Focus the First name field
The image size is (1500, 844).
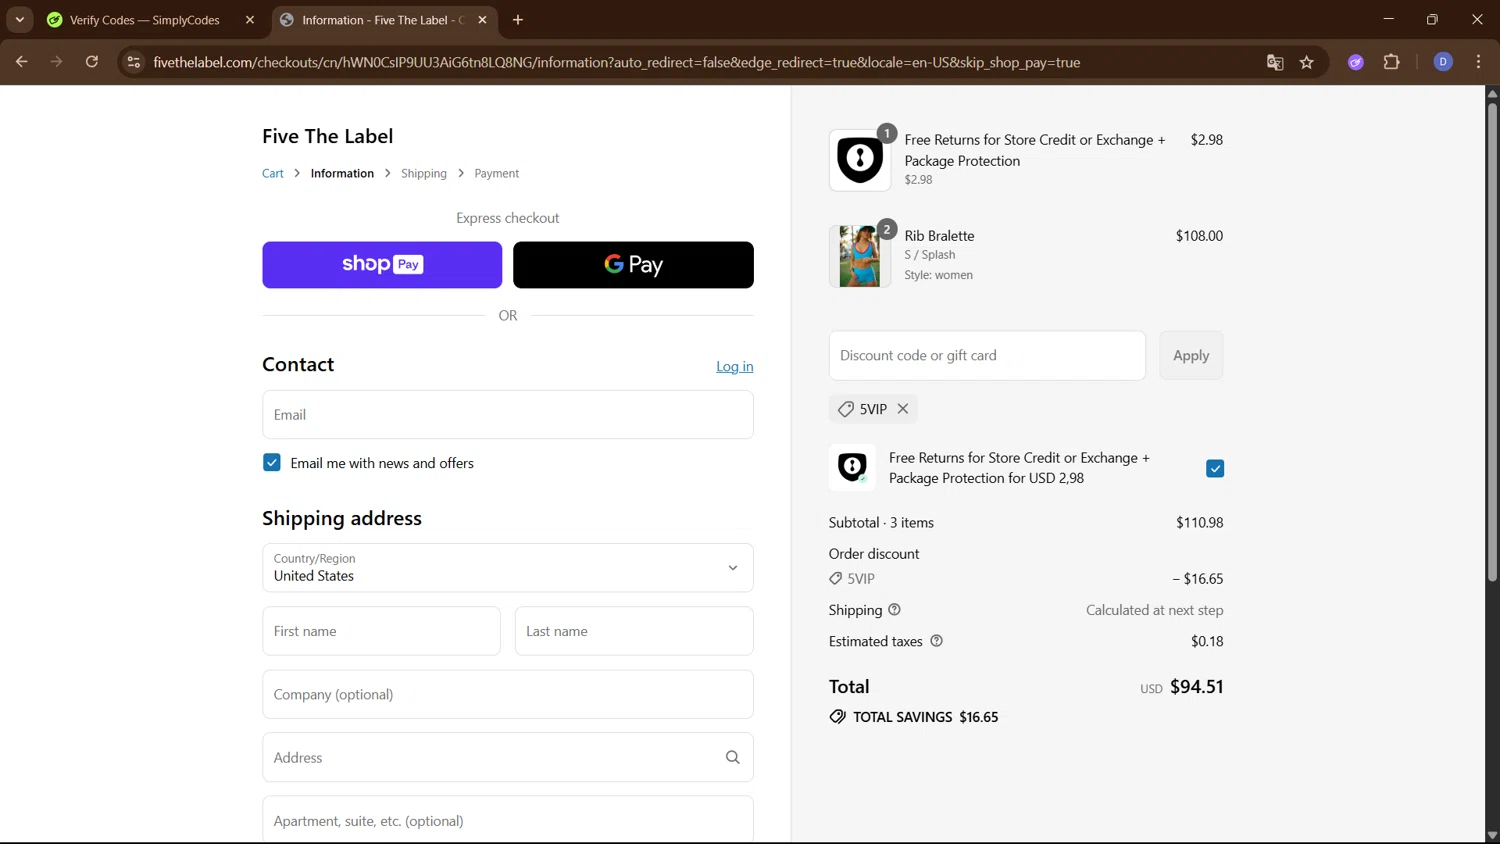pos(381,631)
